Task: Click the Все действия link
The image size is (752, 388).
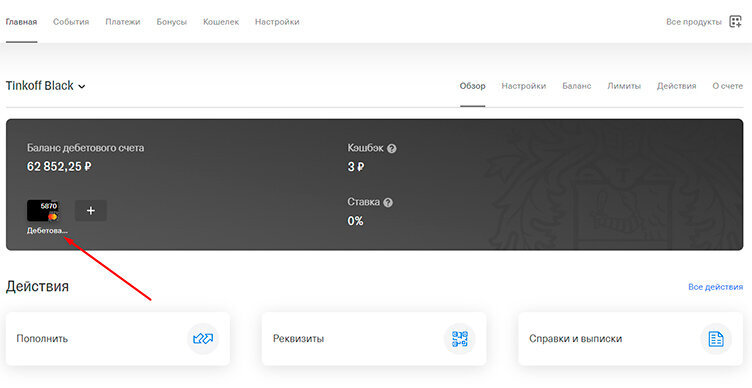Action: coord(716,287)
